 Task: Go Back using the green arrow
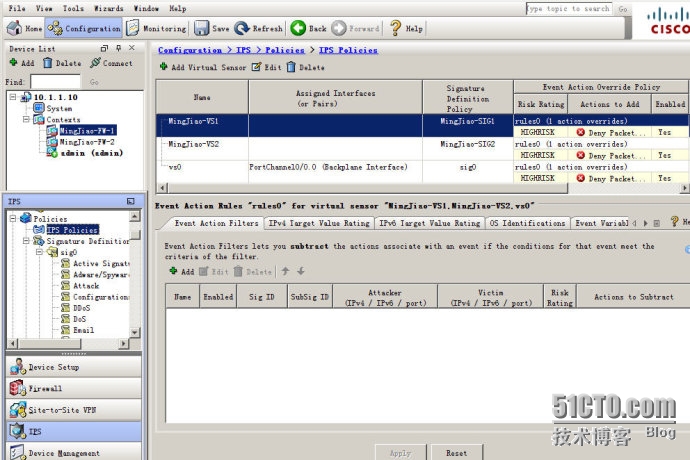pos(308,29)
